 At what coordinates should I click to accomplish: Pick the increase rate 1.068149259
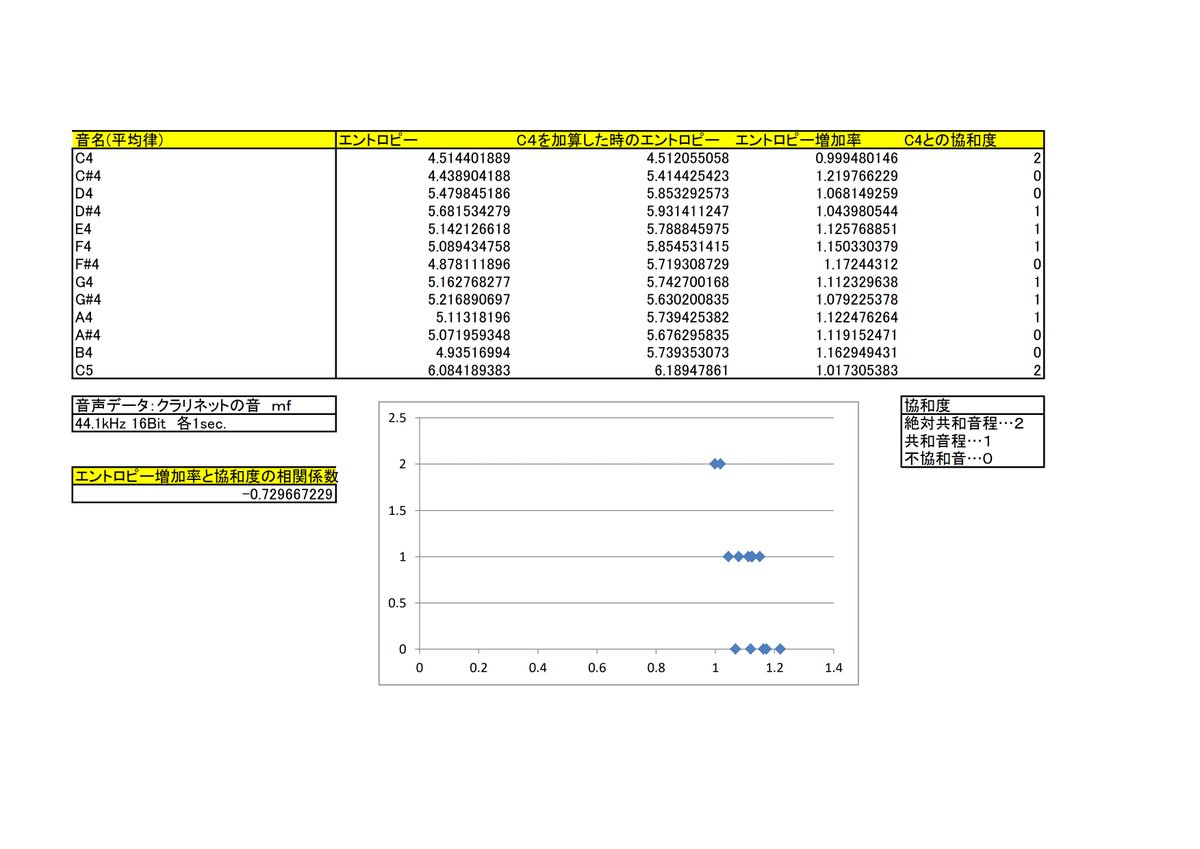point(856,193)
